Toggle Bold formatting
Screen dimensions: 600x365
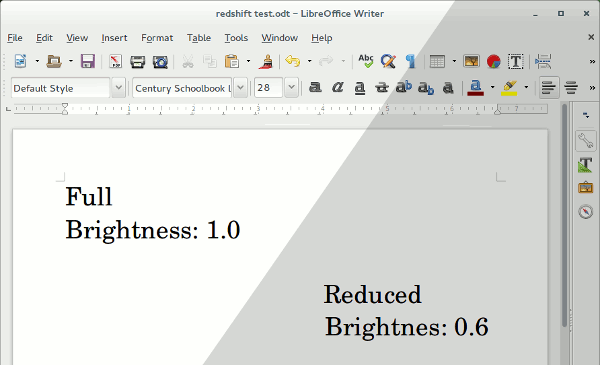tap(315, 88)
